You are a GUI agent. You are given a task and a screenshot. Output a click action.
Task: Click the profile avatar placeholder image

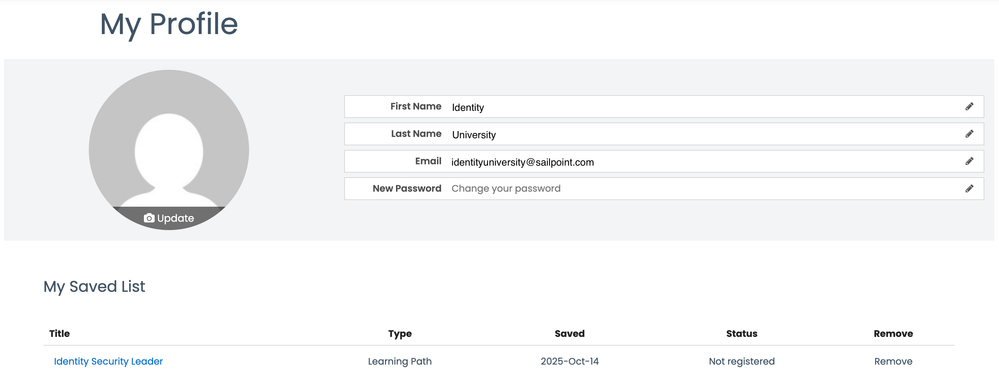(169, 150)
